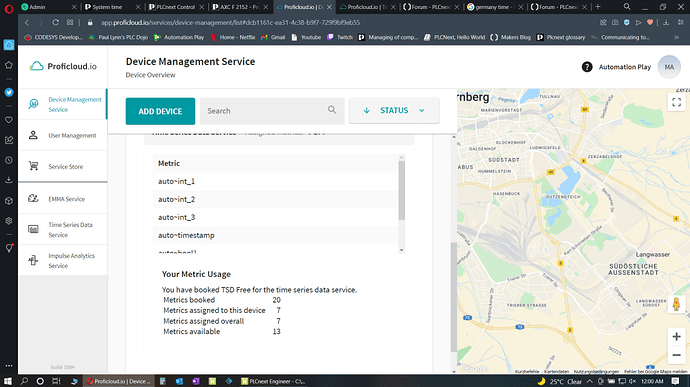The image size is (690, 387).
Task: Click taskbar Task View icon
Action: [x=56, y=381]
